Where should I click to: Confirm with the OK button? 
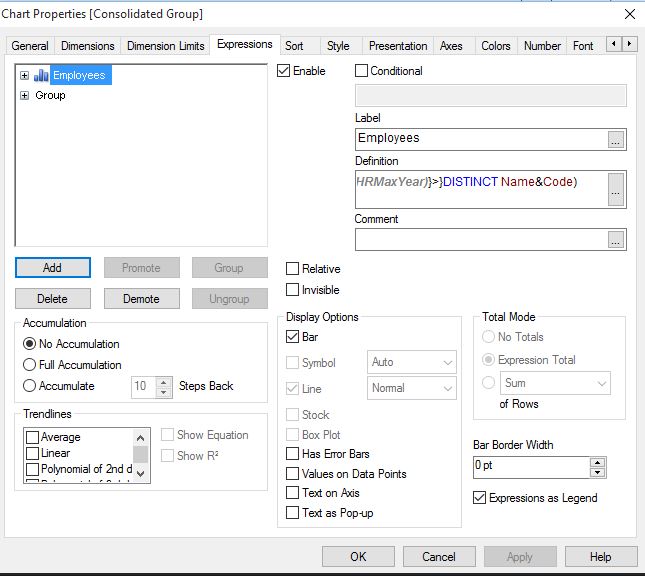pos(358,557)
